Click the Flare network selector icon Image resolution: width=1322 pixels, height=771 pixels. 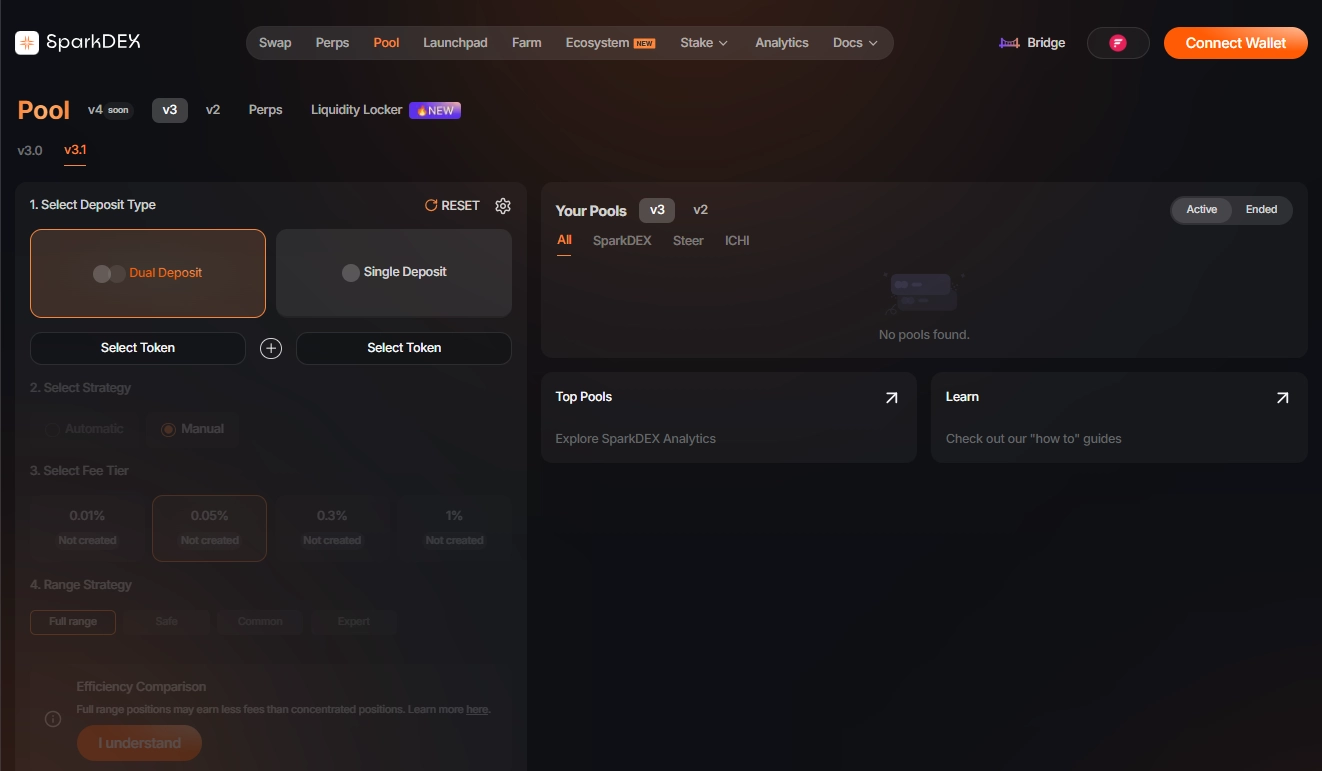tap(1118, 43)
